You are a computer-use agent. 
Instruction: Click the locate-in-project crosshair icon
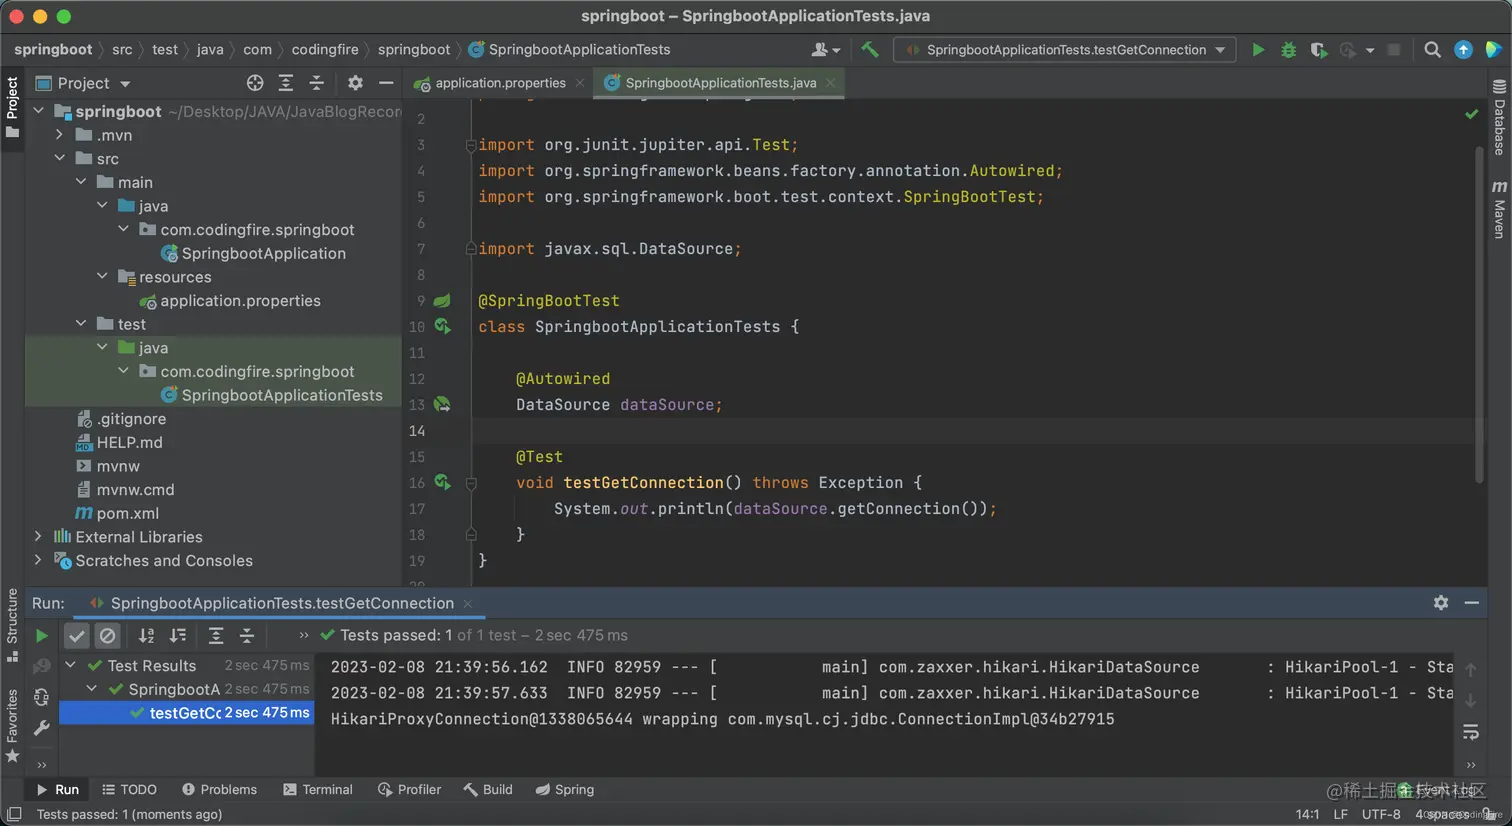click(x=255, y=83)
